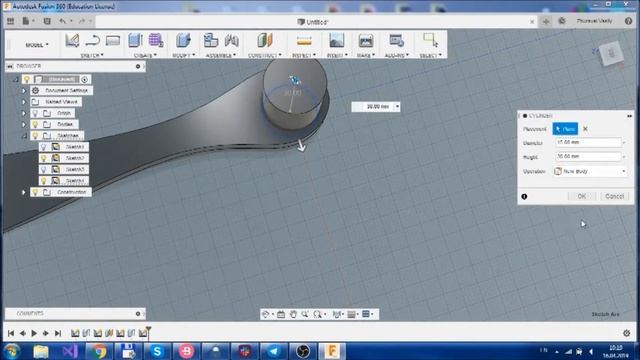Open Display Settings in navigation bar
Screen dimensions: 640x360
[x=337, y=314]
